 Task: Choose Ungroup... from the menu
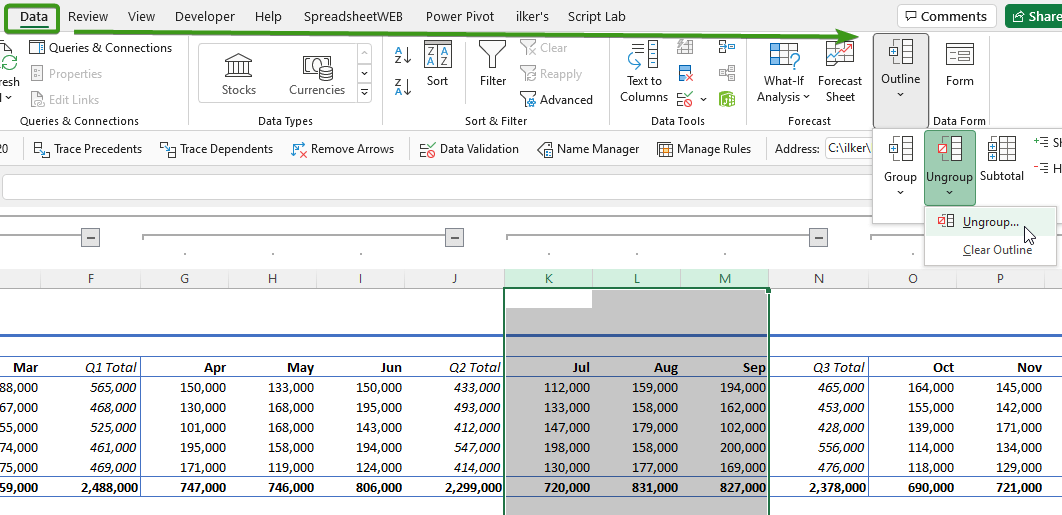[990, 222]
